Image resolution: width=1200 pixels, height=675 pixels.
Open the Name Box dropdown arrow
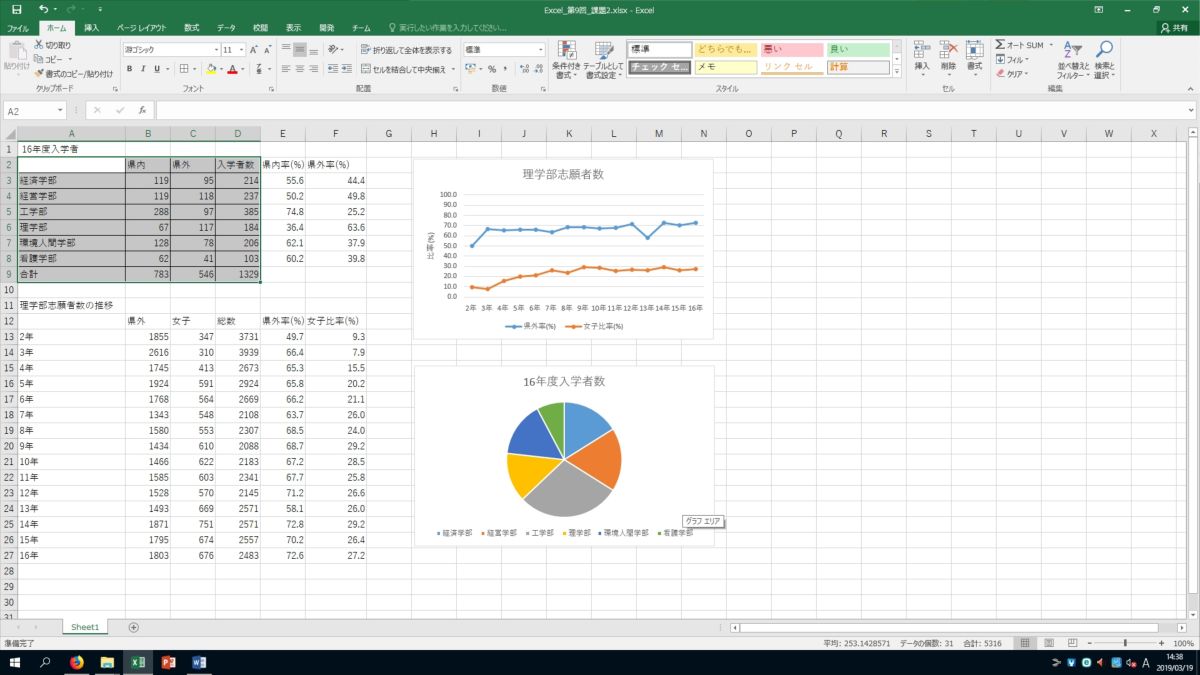tap(61, 110)
